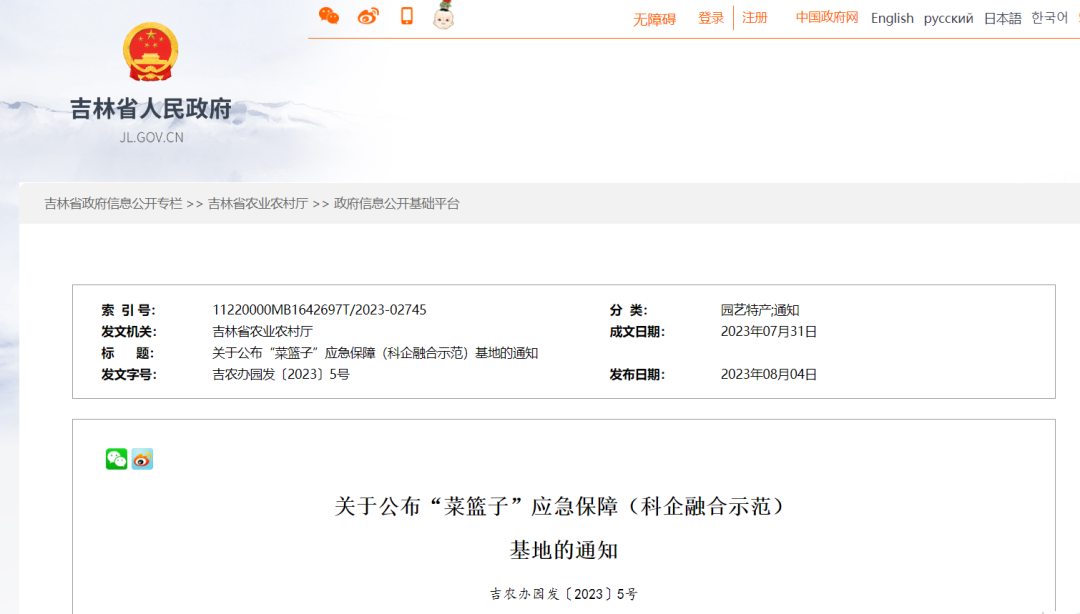The width and height of the screenshot is (1080, 614).
Task: Click the 注册 register link
Action: (755, 18)
